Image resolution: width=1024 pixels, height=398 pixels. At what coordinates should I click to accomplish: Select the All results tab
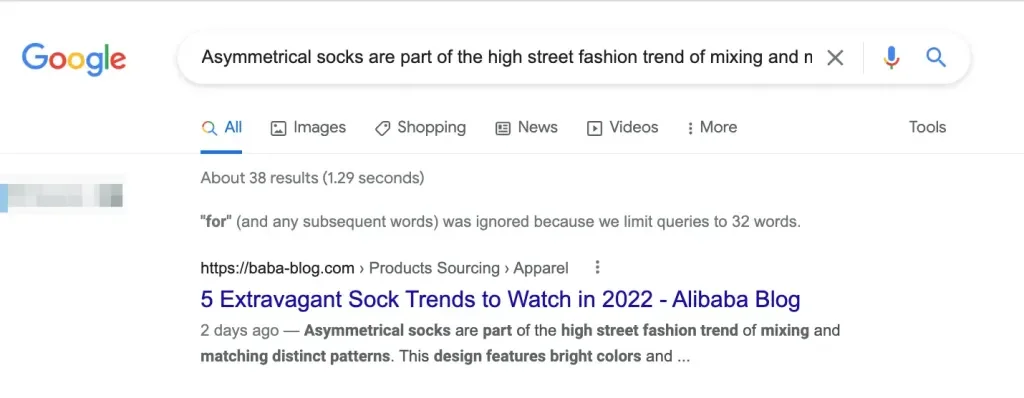[x=221, y=127]
